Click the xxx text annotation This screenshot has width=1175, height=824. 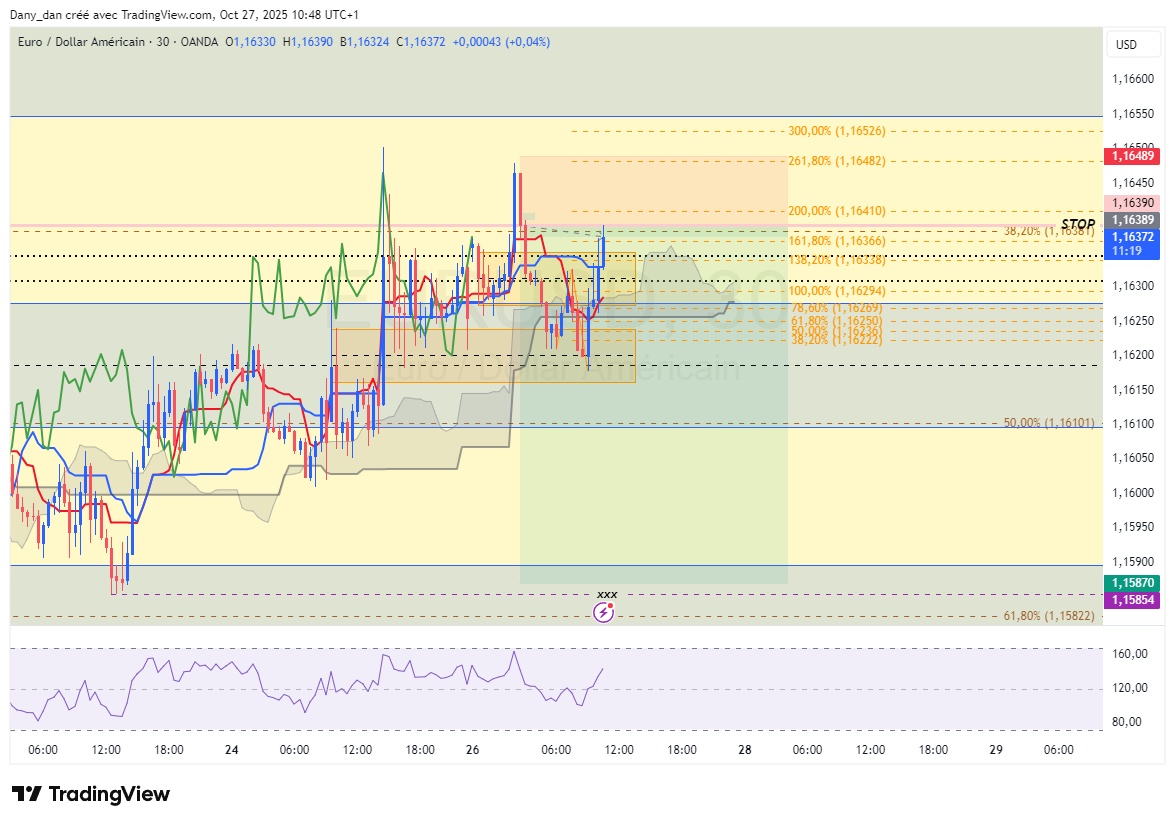point(607,594)
